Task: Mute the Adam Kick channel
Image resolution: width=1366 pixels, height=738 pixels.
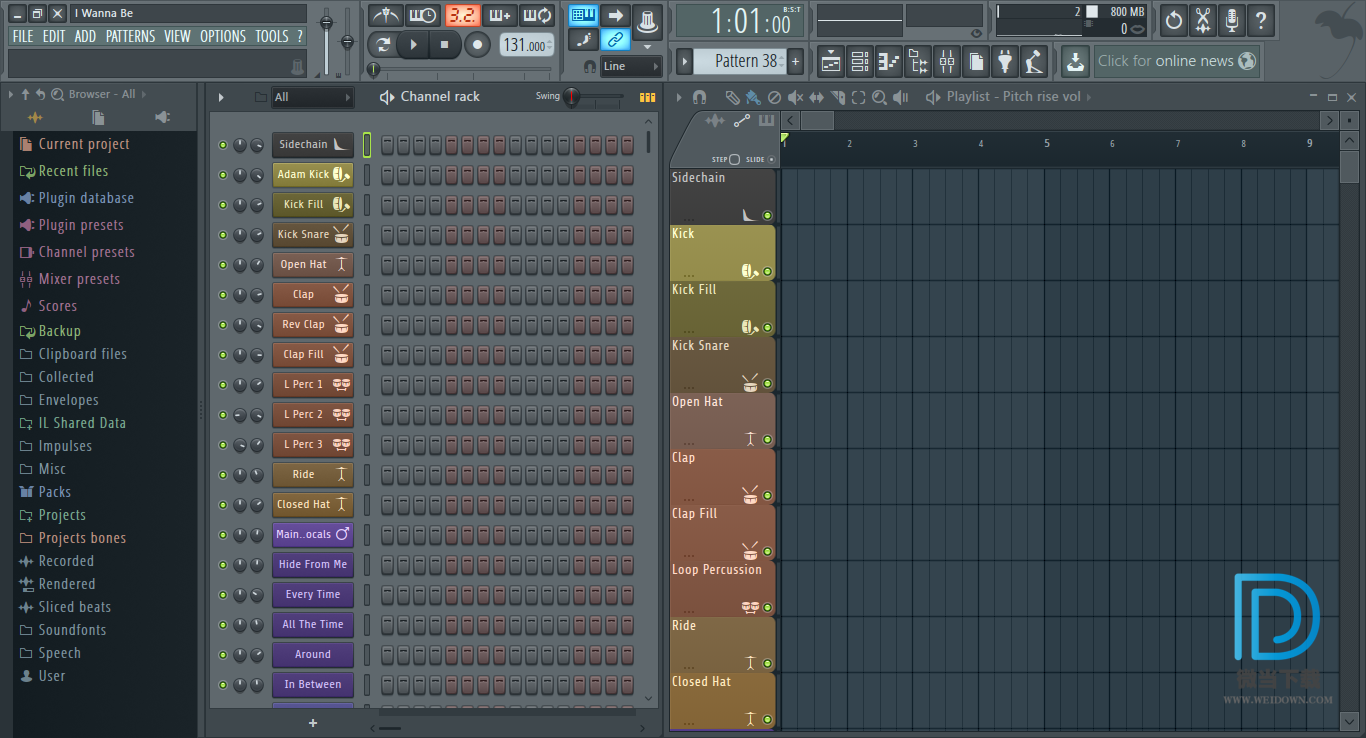Action: (223, 175)
